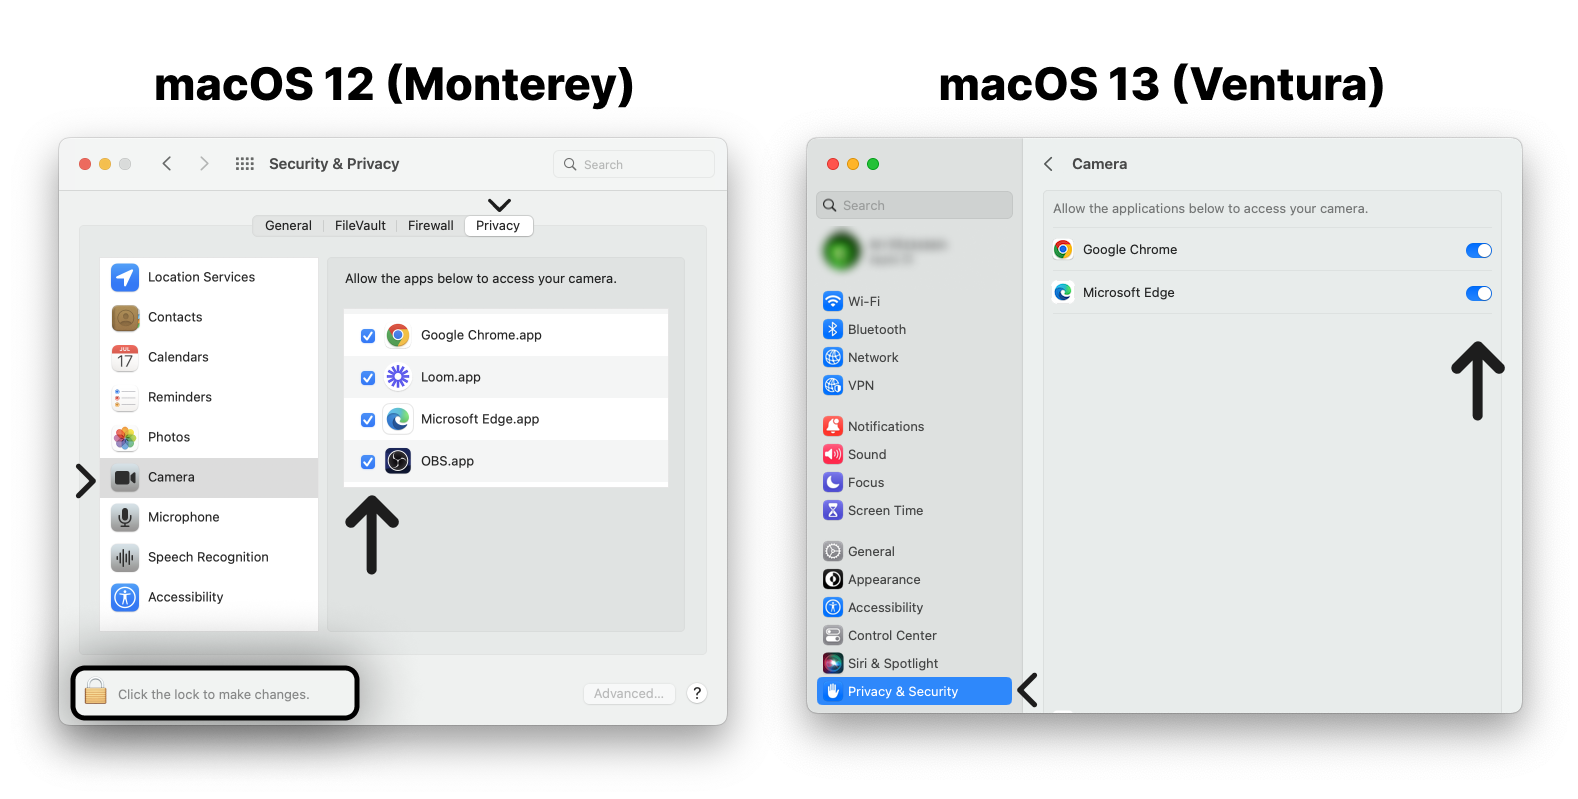Click forward chevron in Security & Privacy

pos(204,164)
